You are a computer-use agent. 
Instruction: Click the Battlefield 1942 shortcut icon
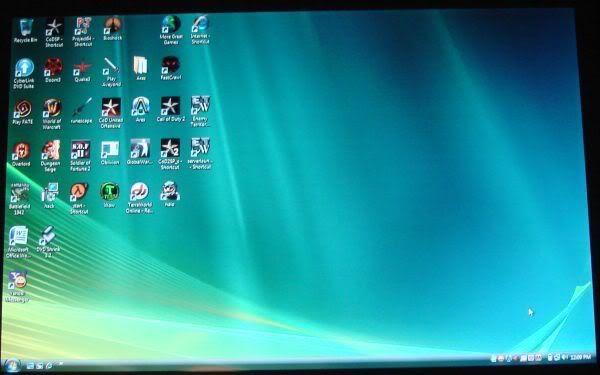point(19,199)
